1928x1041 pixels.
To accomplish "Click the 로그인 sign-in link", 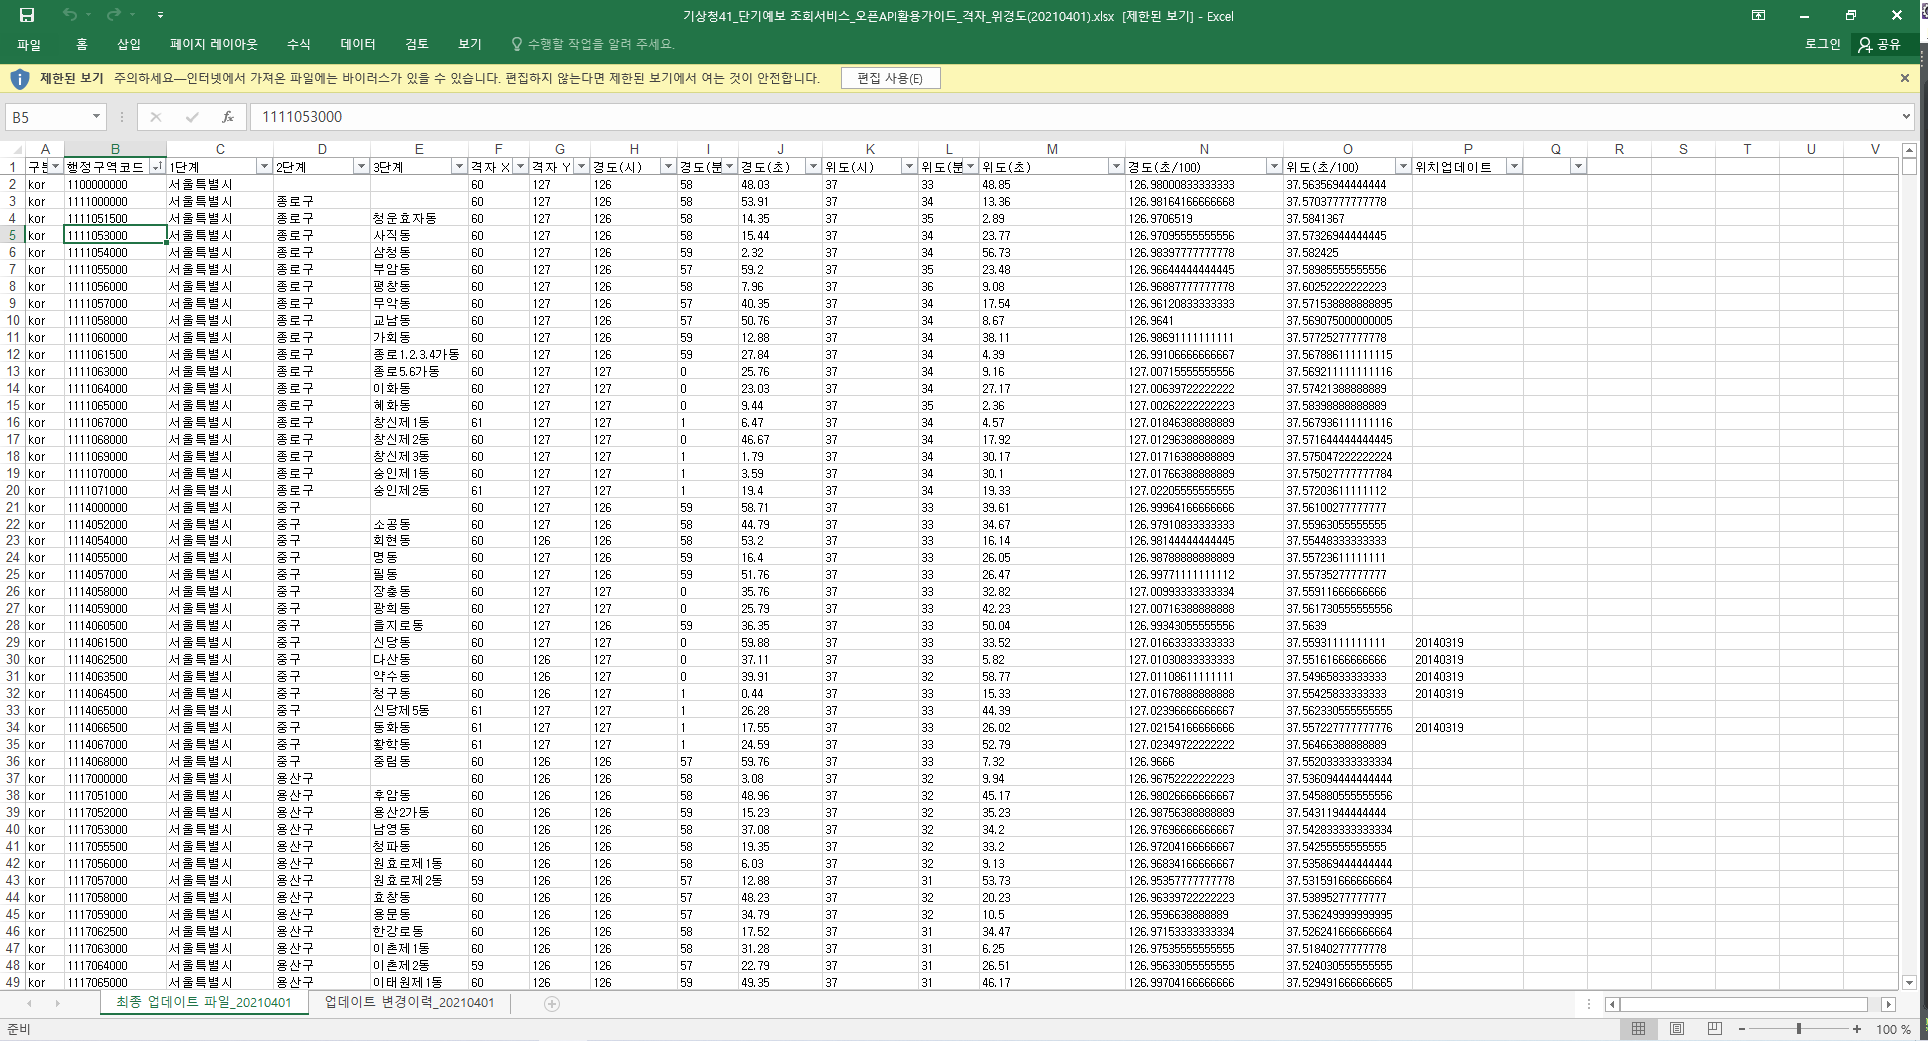I will click(1822, 44).
